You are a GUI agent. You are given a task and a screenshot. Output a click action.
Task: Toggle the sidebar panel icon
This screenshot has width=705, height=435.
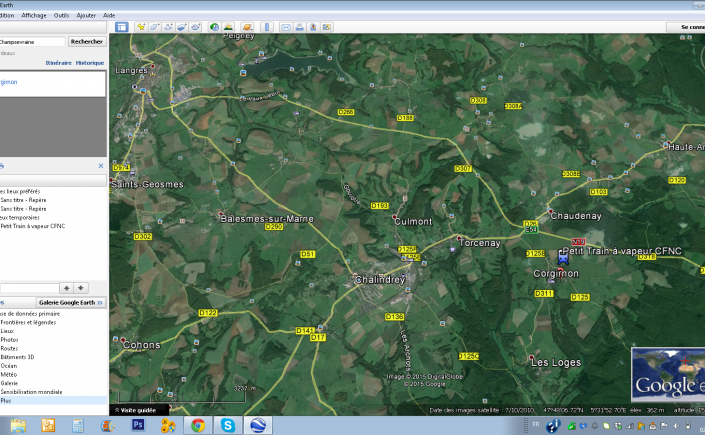(x=122, y=26)
